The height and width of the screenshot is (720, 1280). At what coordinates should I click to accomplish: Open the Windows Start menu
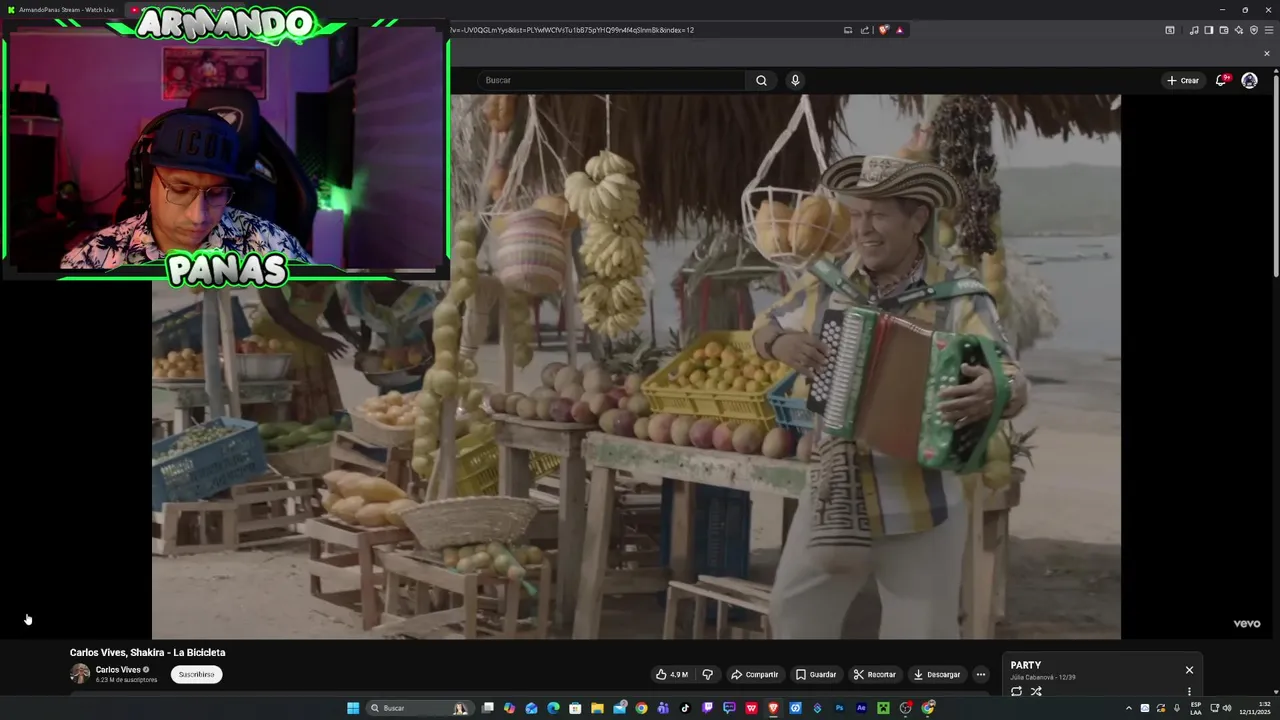pyautogui.click(x=353, y=708)
